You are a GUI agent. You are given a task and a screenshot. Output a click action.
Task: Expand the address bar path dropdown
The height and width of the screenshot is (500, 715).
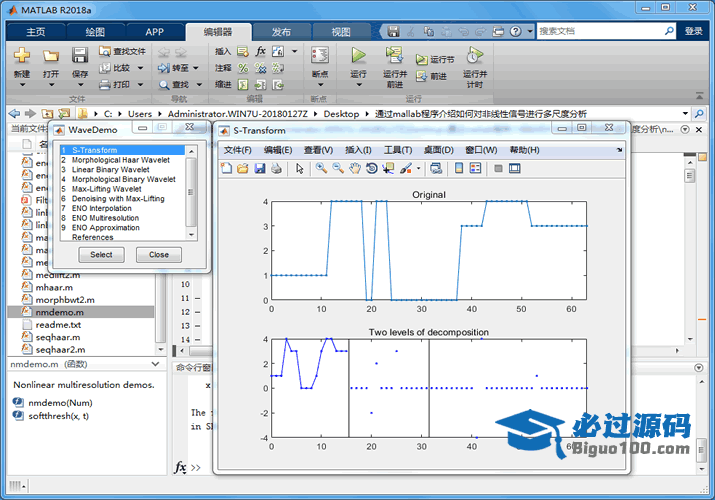685,113
